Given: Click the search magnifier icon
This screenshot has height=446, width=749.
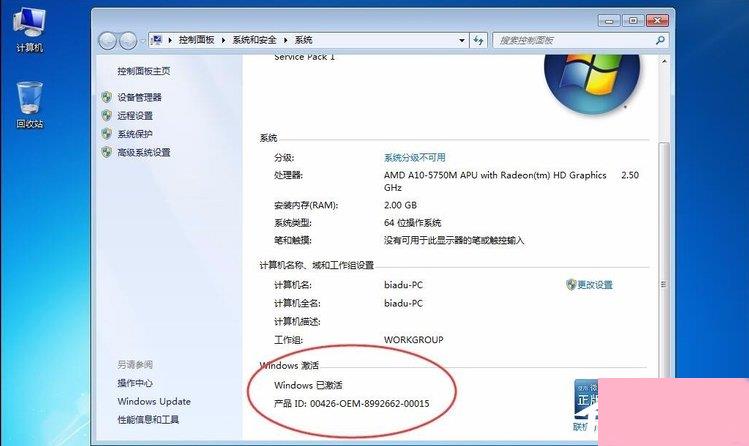Looking at the screenshot, I should coord(660,40).
